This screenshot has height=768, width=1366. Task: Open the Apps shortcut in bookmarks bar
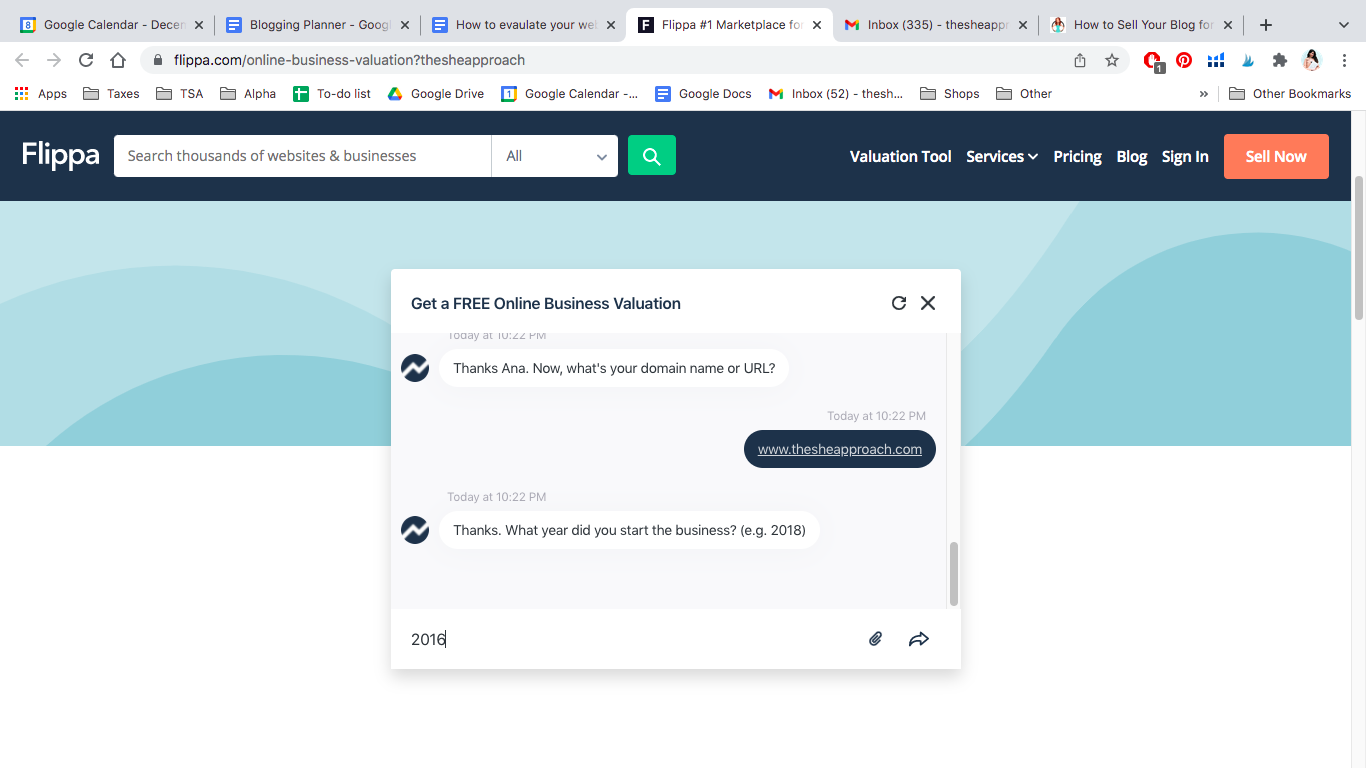tap(41, 94)
